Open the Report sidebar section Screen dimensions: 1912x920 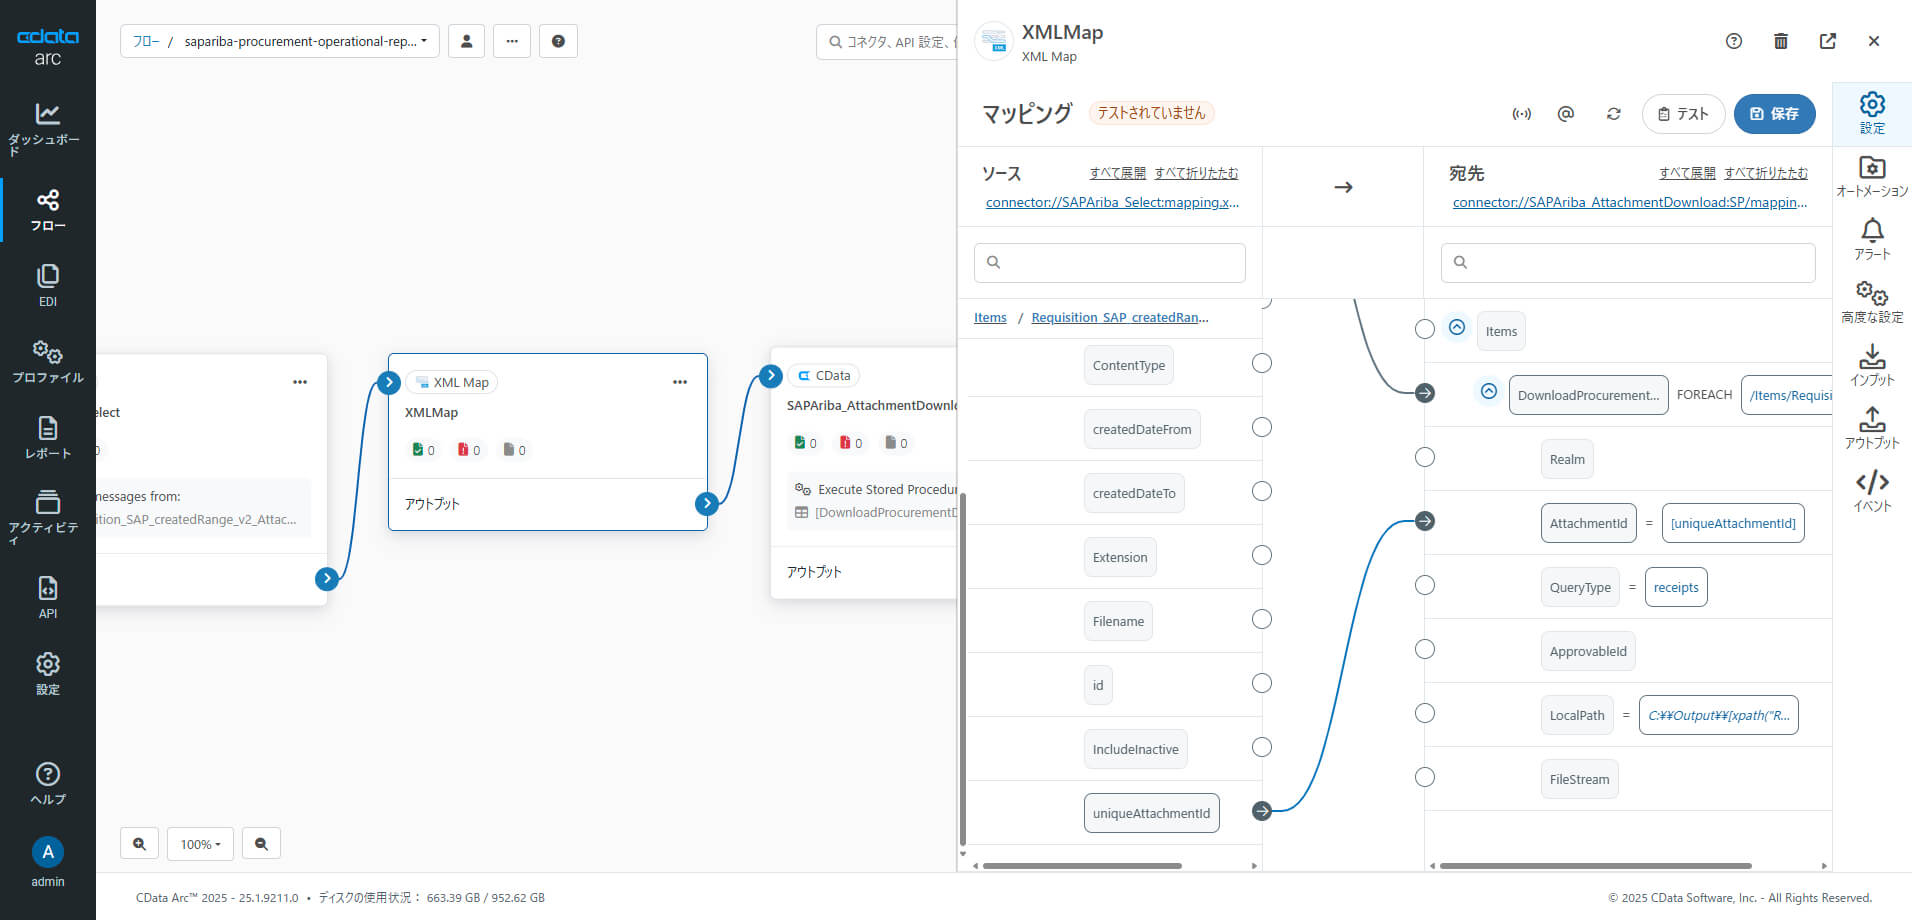click(47, 438)
